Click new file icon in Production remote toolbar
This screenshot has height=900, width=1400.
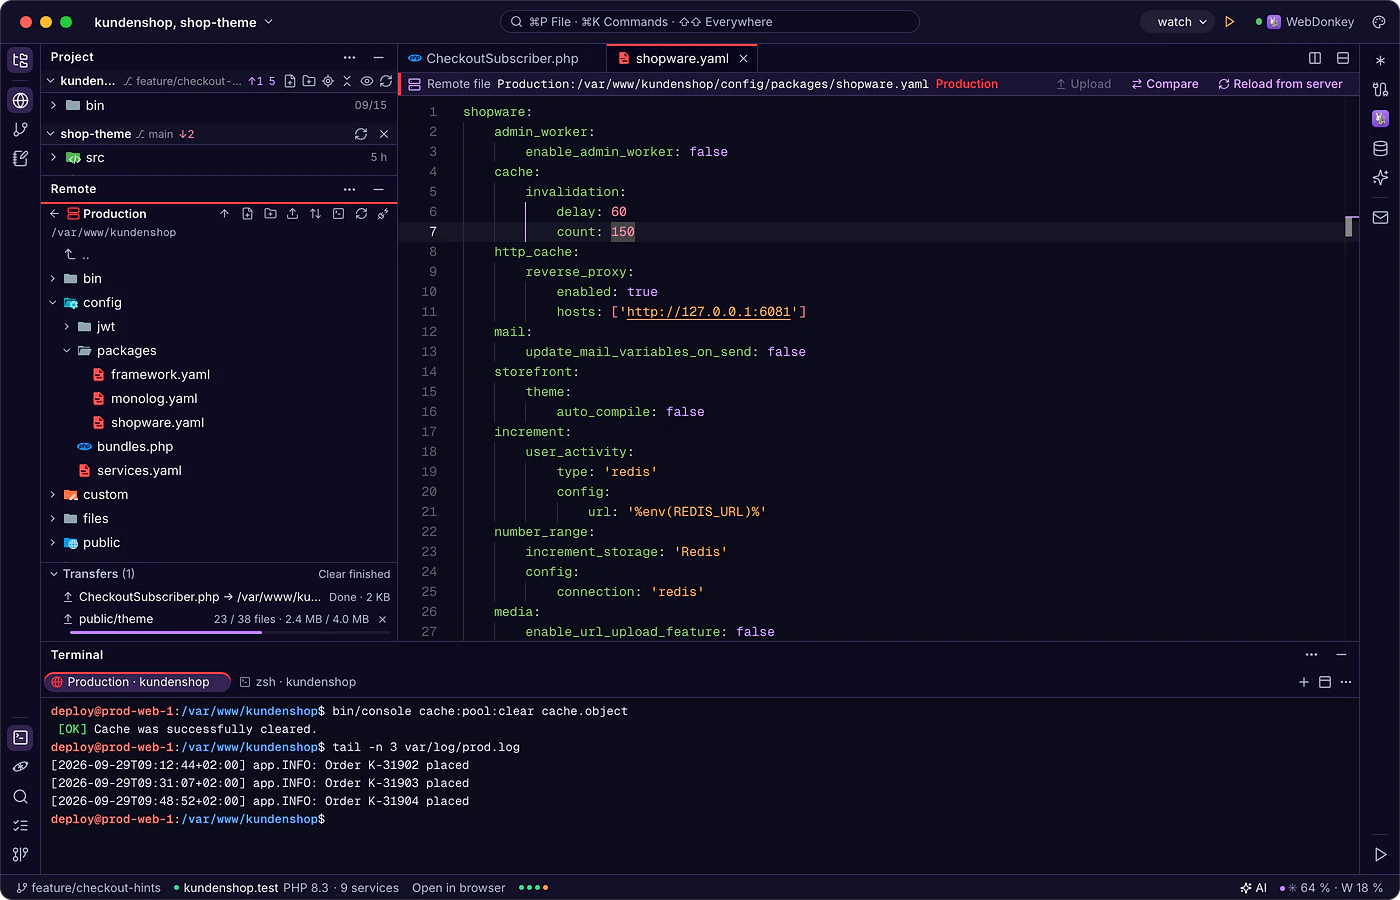pos(247,214)
